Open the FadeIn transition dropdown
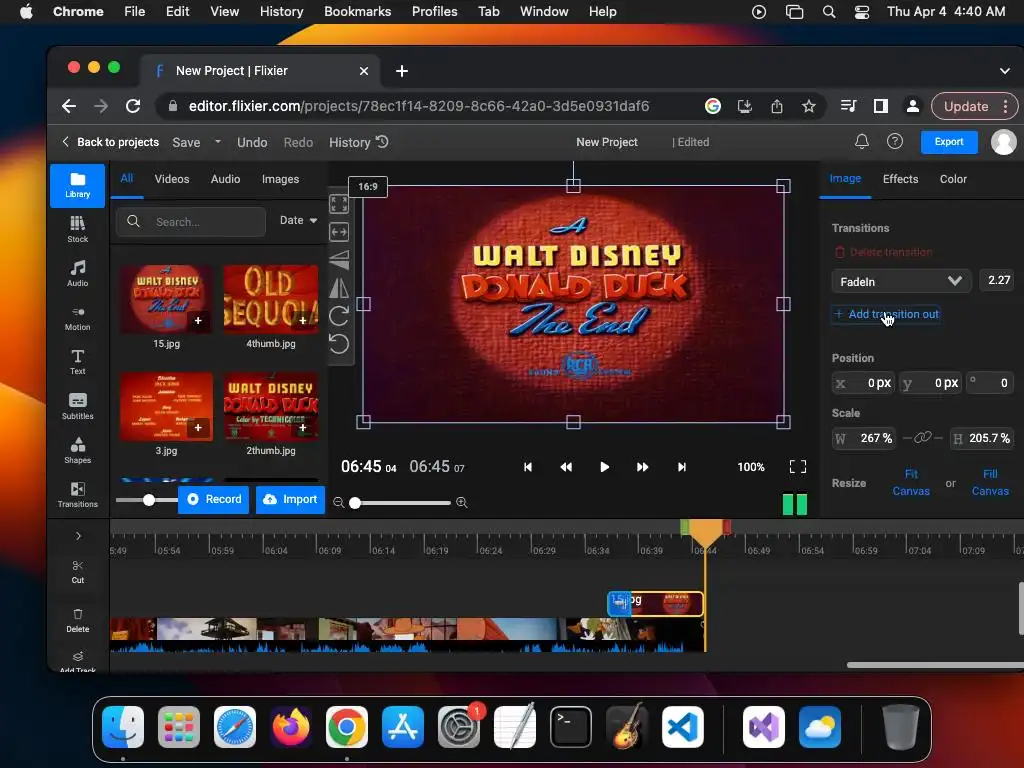This screenshot has height=768, width=1024. point(901,281)
